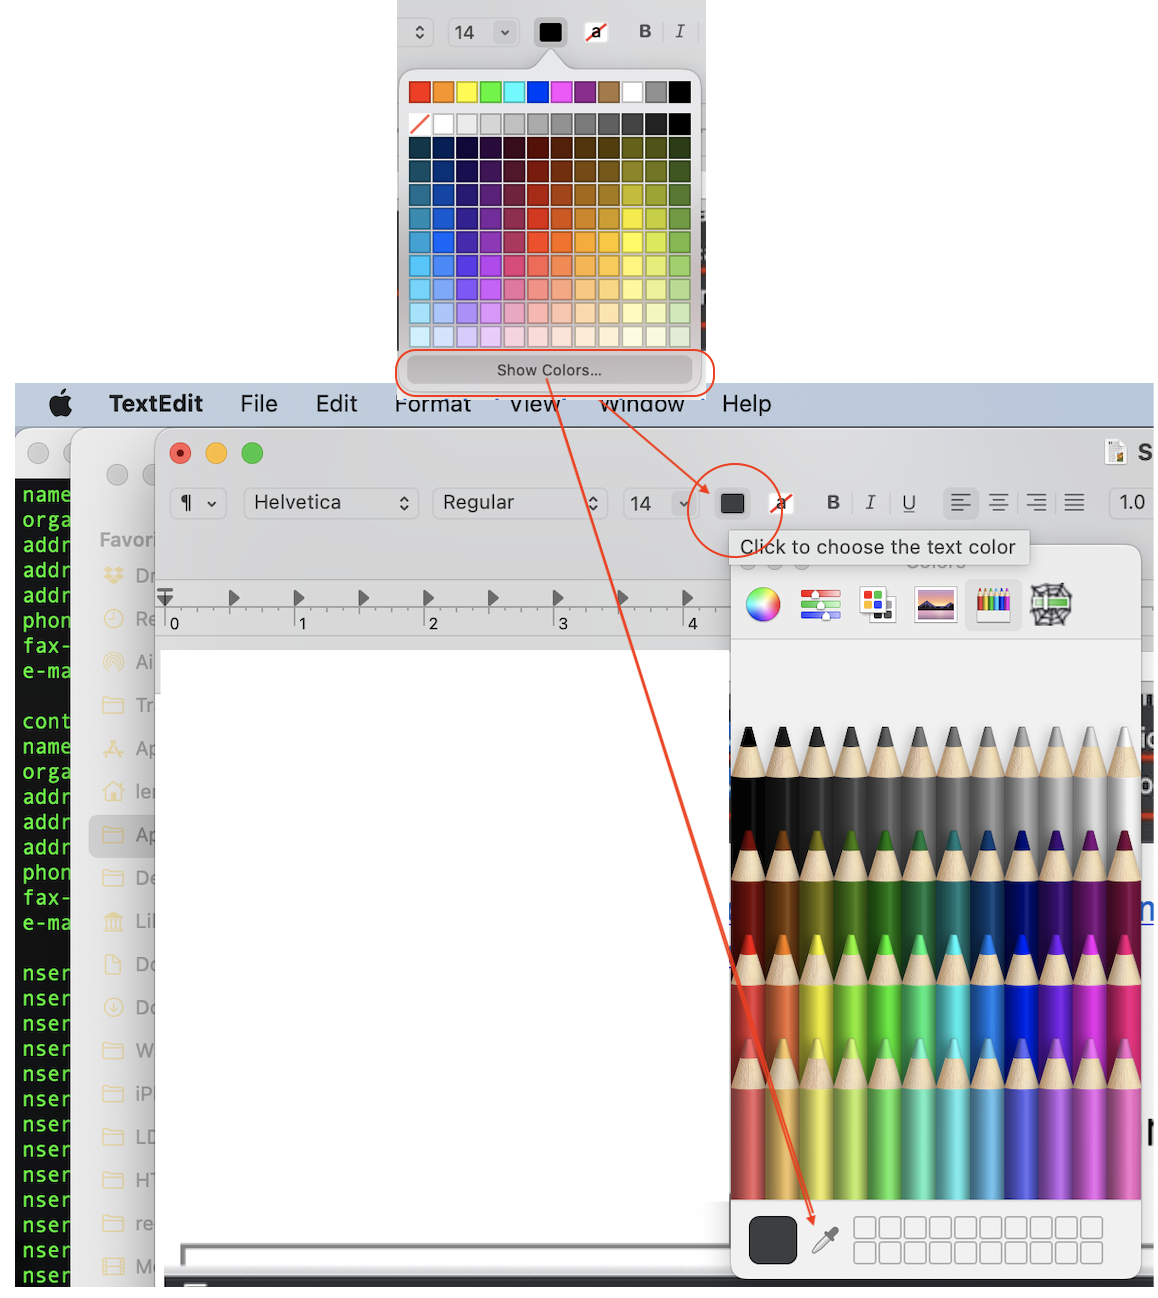Screen dimensions: 1158x1298
Task: Switch to Color Sliders view
Action: coord(819,604)
